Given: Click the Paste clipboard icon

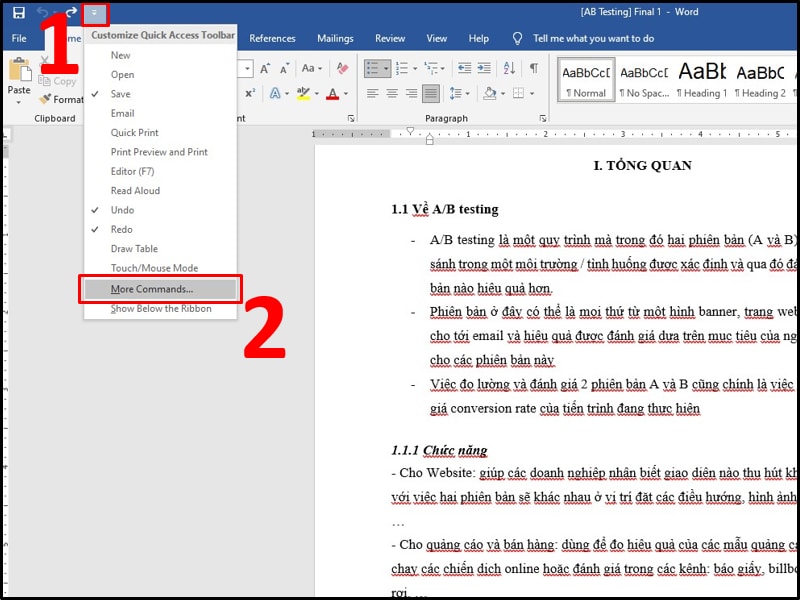Looking at the screenshot, I should tap(20, 70).
